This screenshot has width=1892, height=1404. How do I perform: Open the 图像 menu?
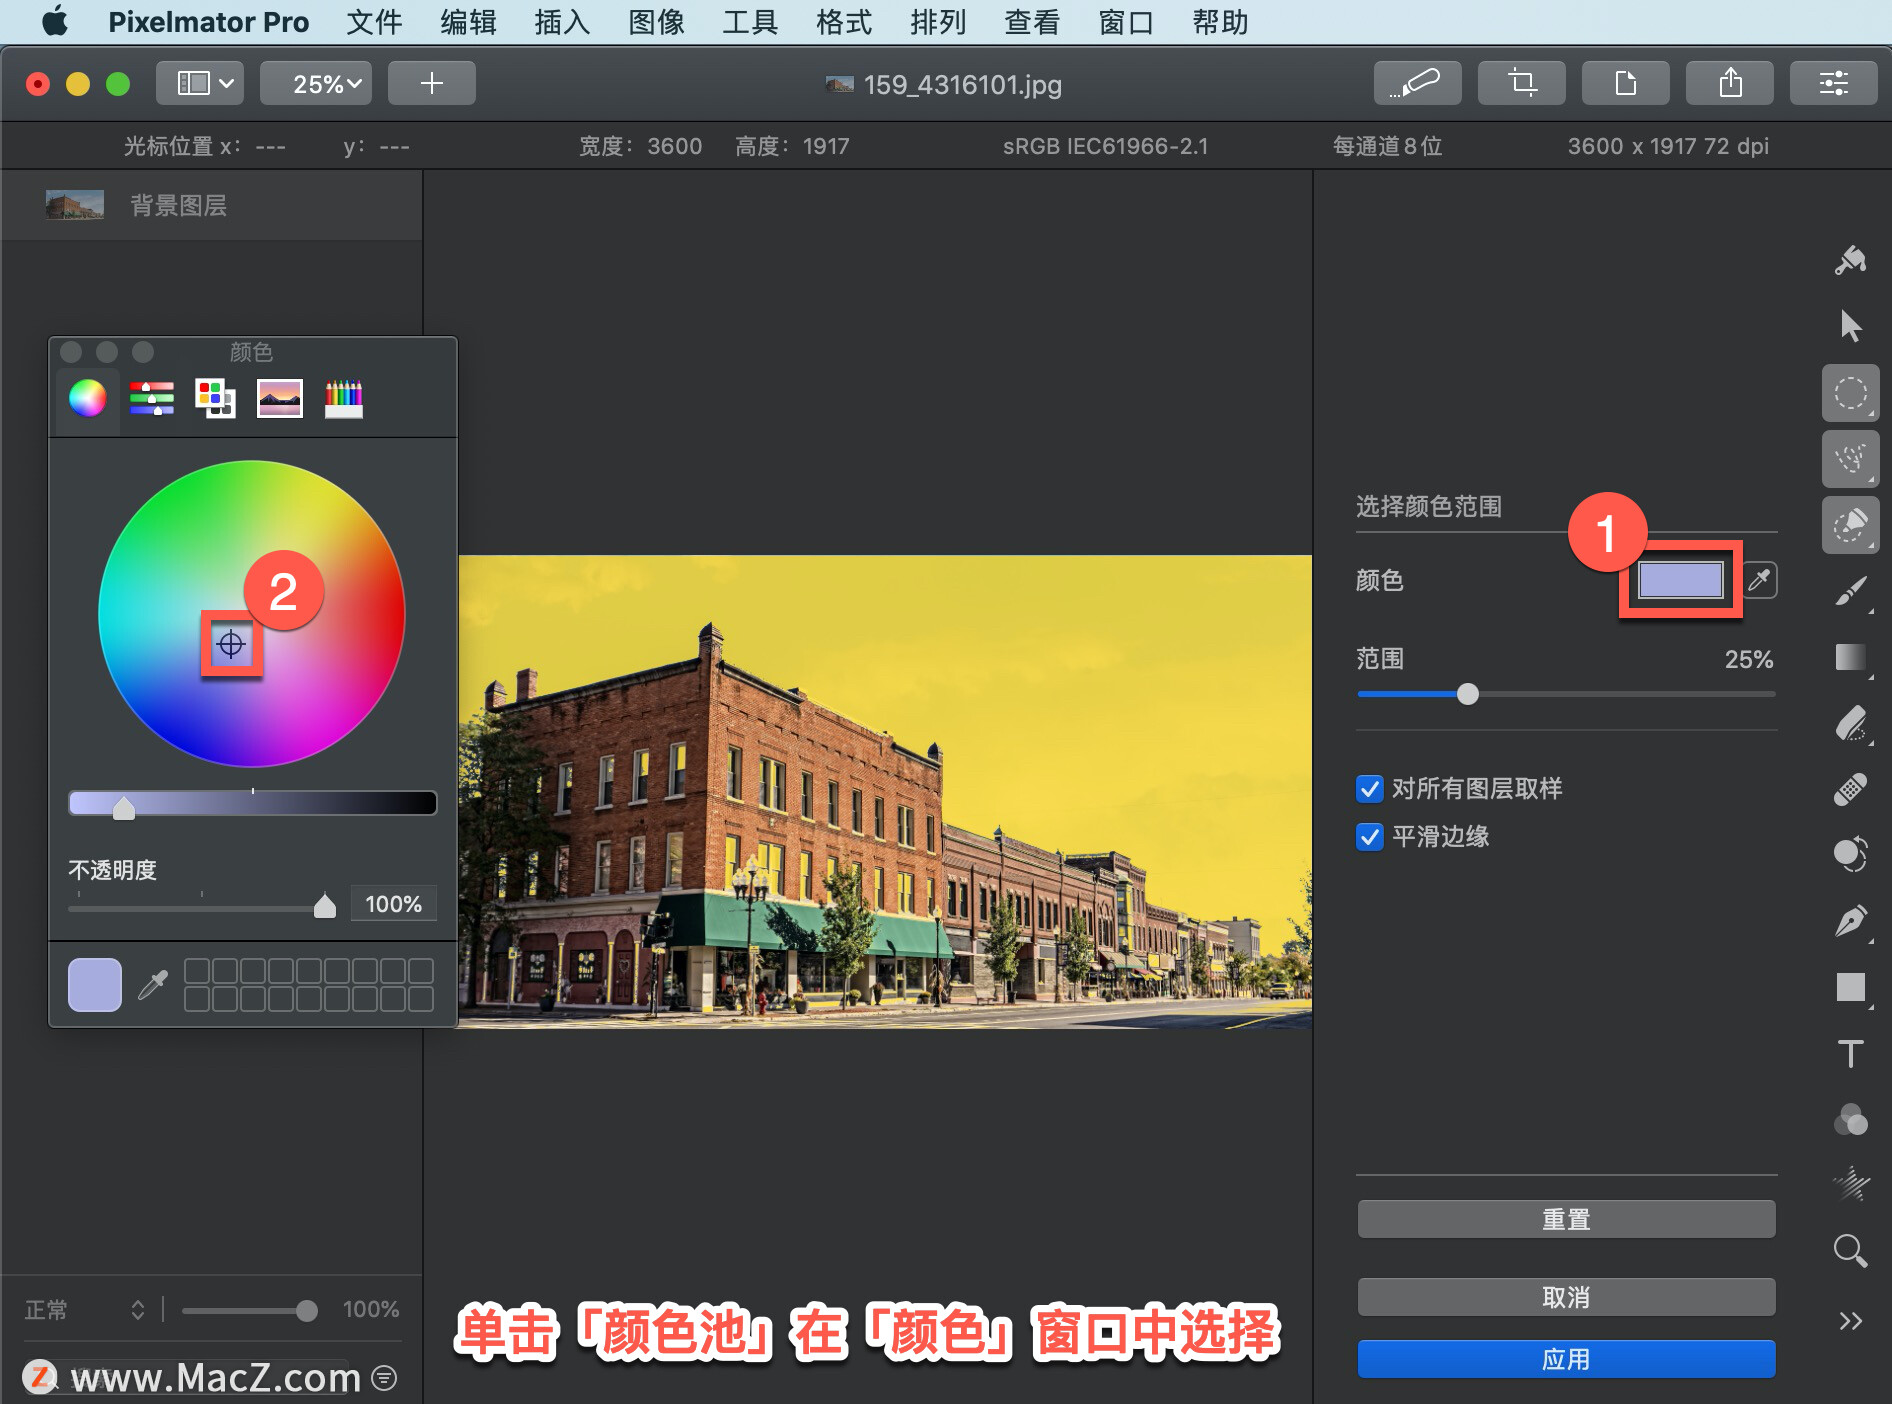coord(655,22)
